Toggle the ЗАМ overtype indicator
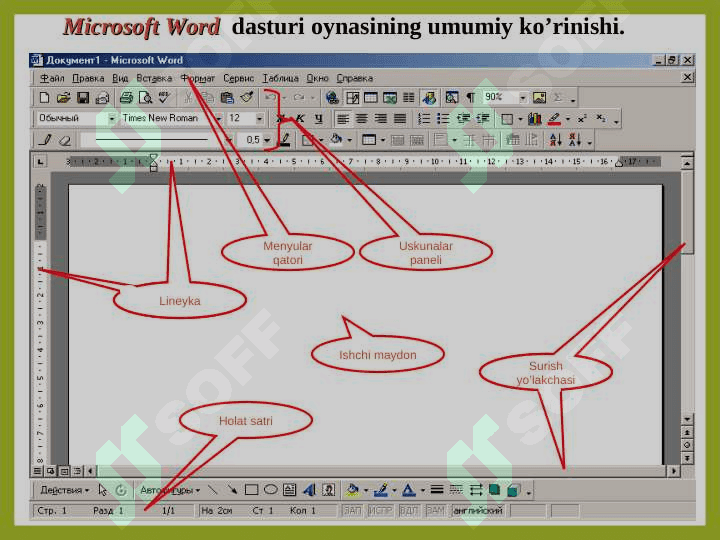The width and height of the screenshot is (720, 540). click(x=436, y=511)
